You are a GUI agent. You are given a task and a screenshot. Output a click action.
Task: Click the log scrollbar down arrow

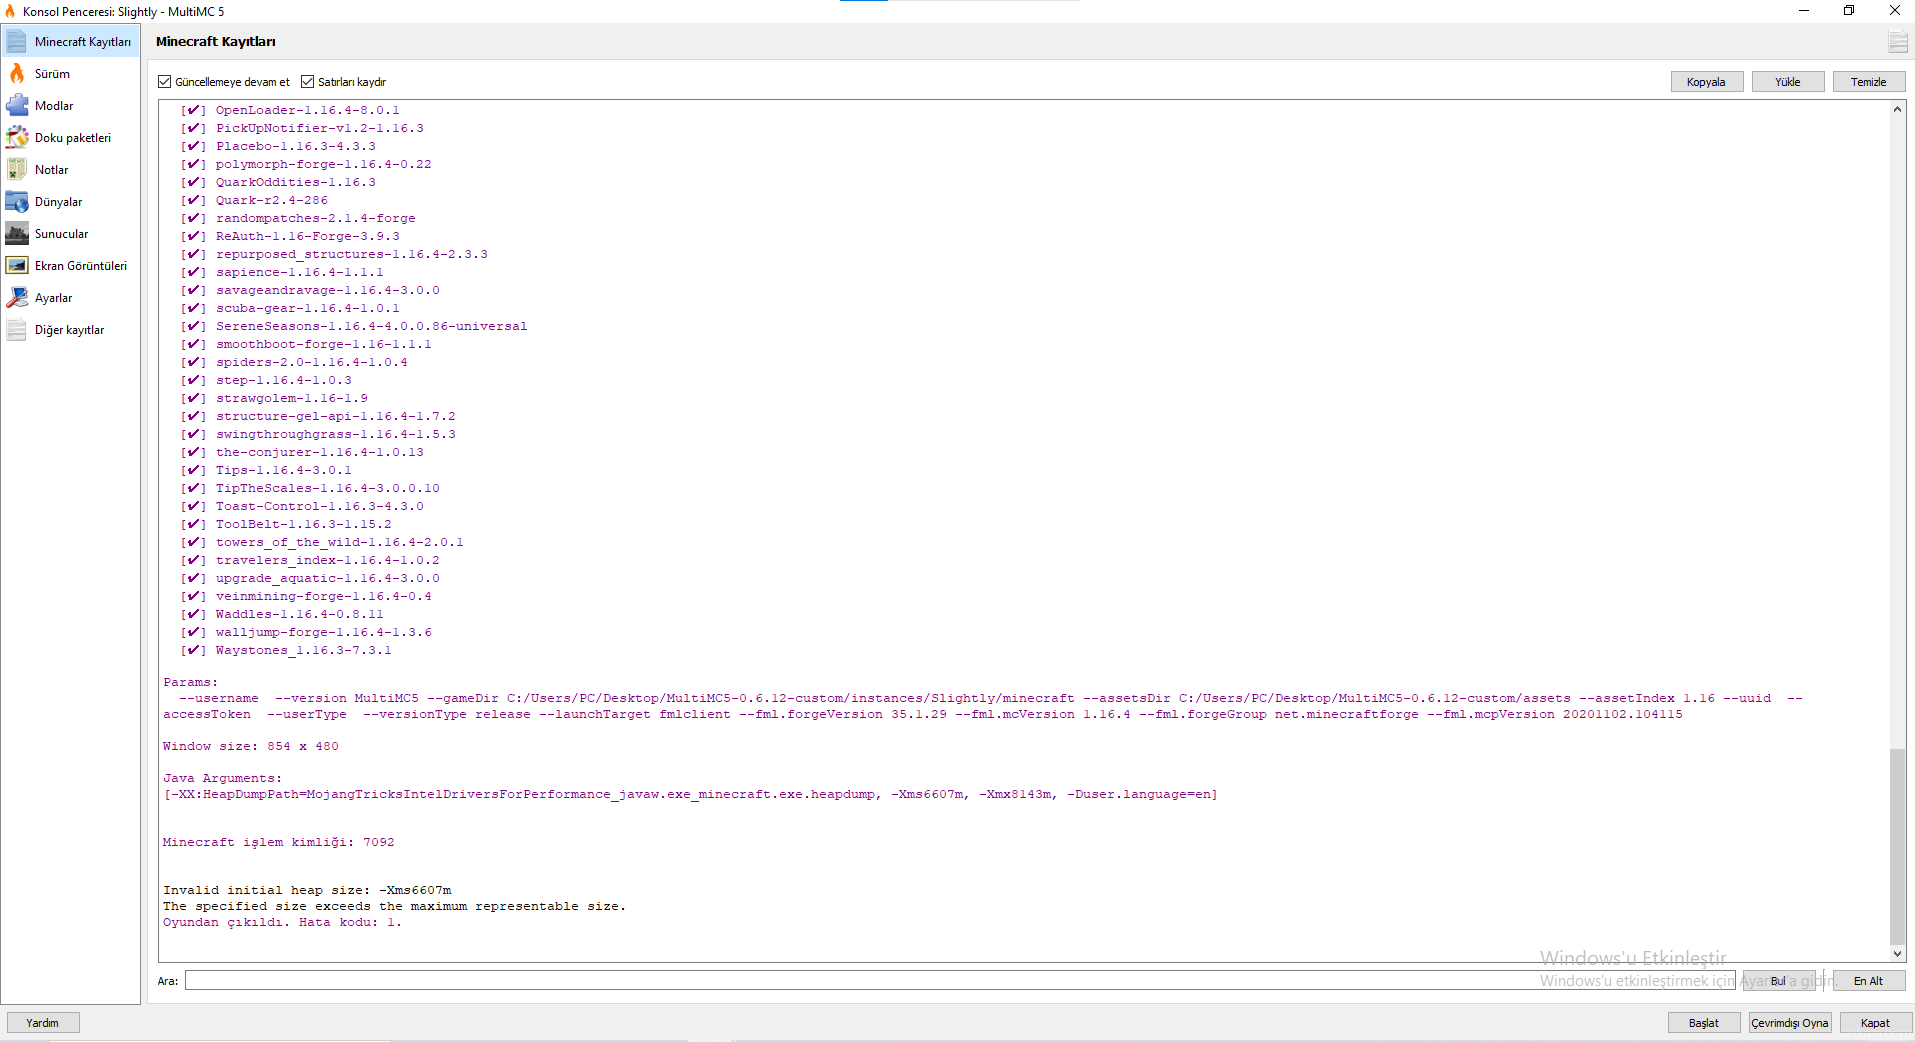coord(1897,954)
